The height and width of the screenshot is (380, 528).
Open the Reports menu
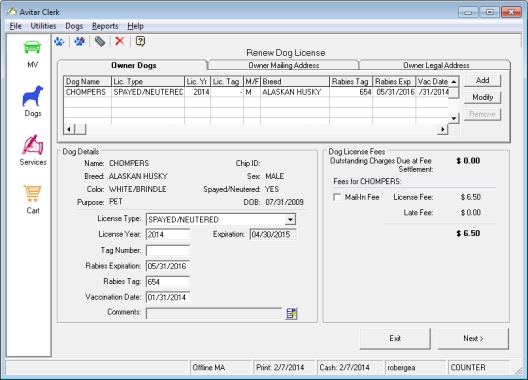click(x=105, y=26)
